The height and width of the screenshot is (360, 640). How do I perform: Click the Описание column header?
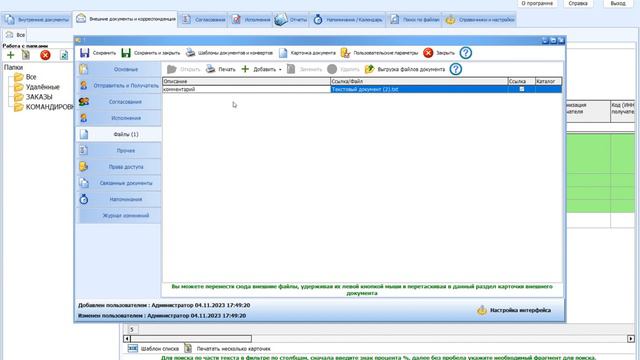[x=247, y=81]
